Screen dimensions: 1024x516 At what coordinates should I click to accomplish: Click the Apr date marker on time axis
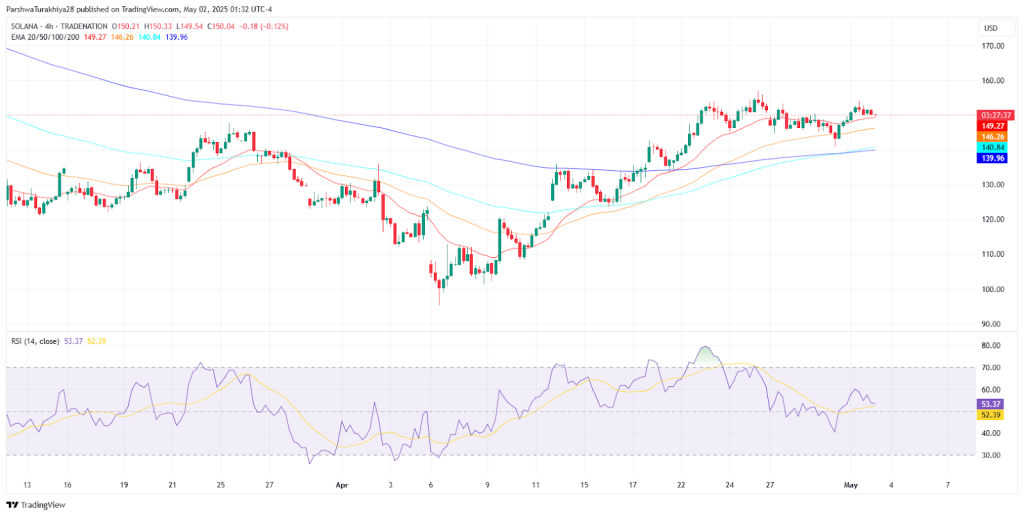point(340,485)
